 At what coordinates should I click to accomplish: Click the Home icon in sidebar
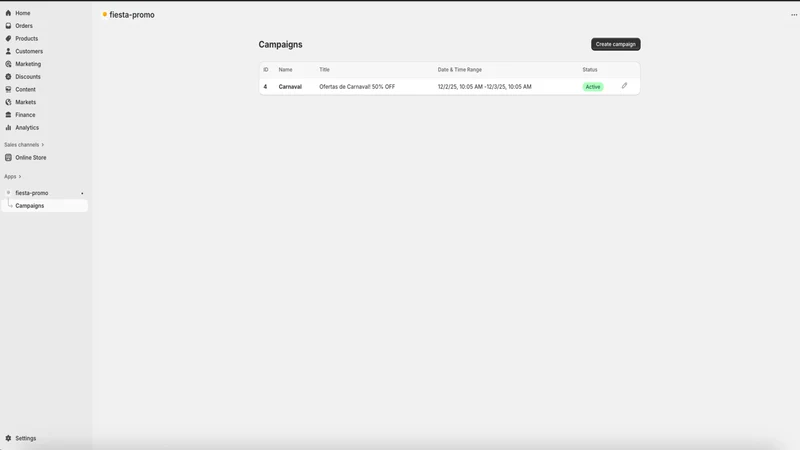pyautogui.click(x=8, y=13)
